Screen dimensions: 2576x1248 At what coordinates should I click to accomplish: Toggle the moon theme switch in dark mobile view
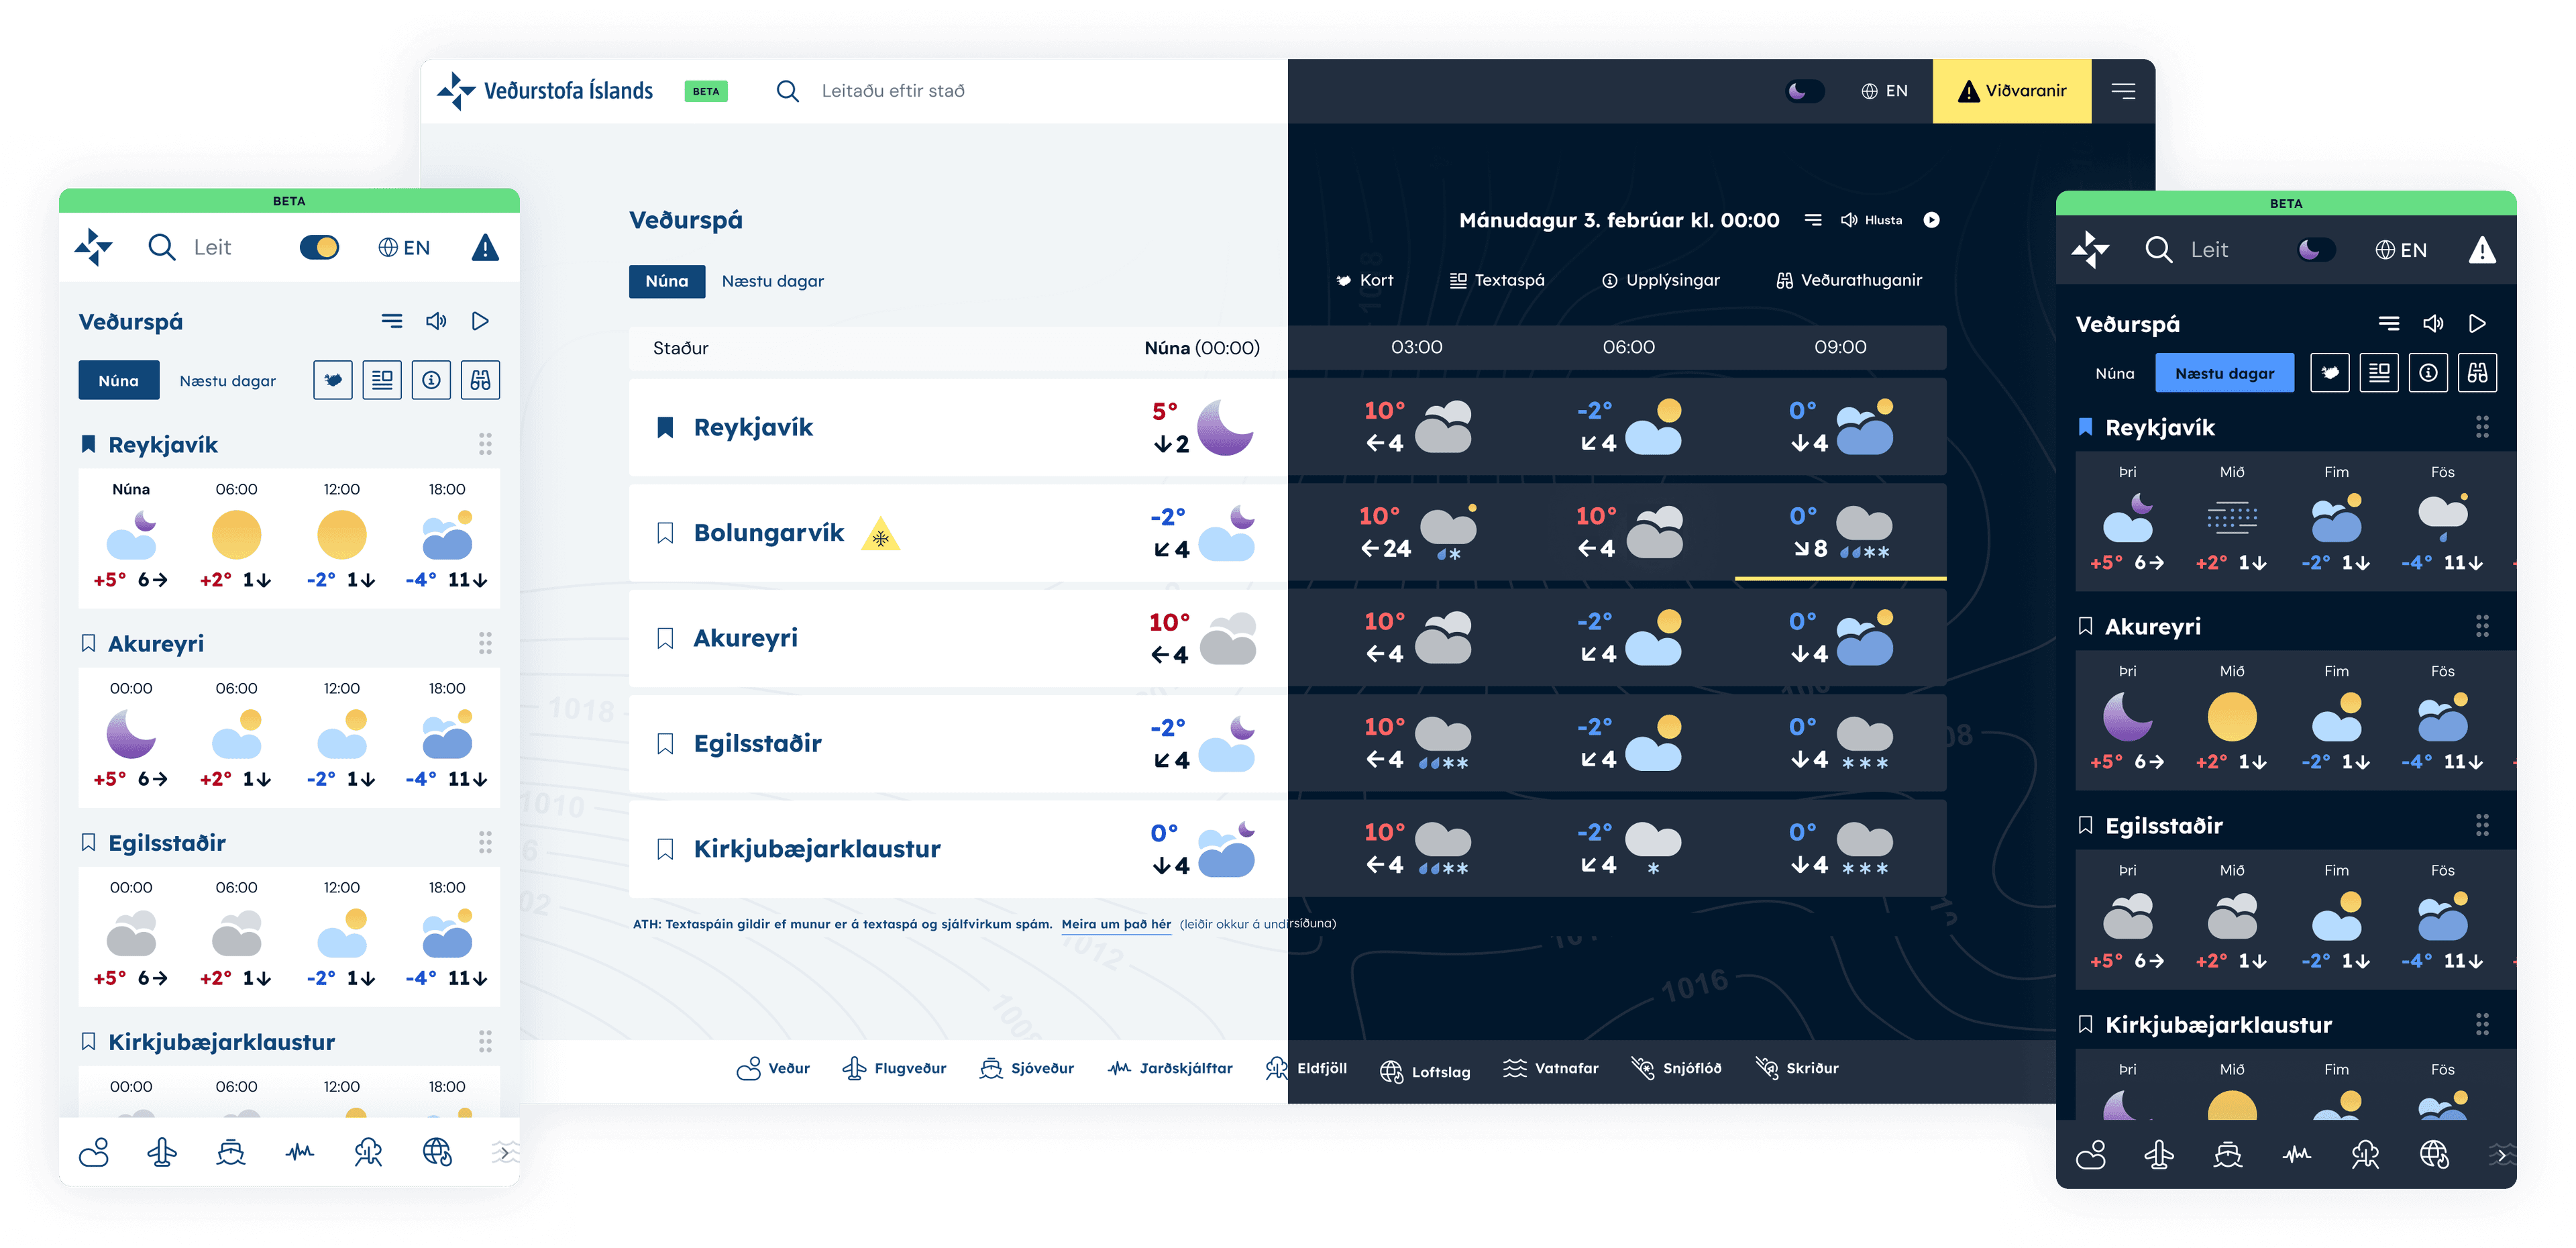tap(2316, 250)
